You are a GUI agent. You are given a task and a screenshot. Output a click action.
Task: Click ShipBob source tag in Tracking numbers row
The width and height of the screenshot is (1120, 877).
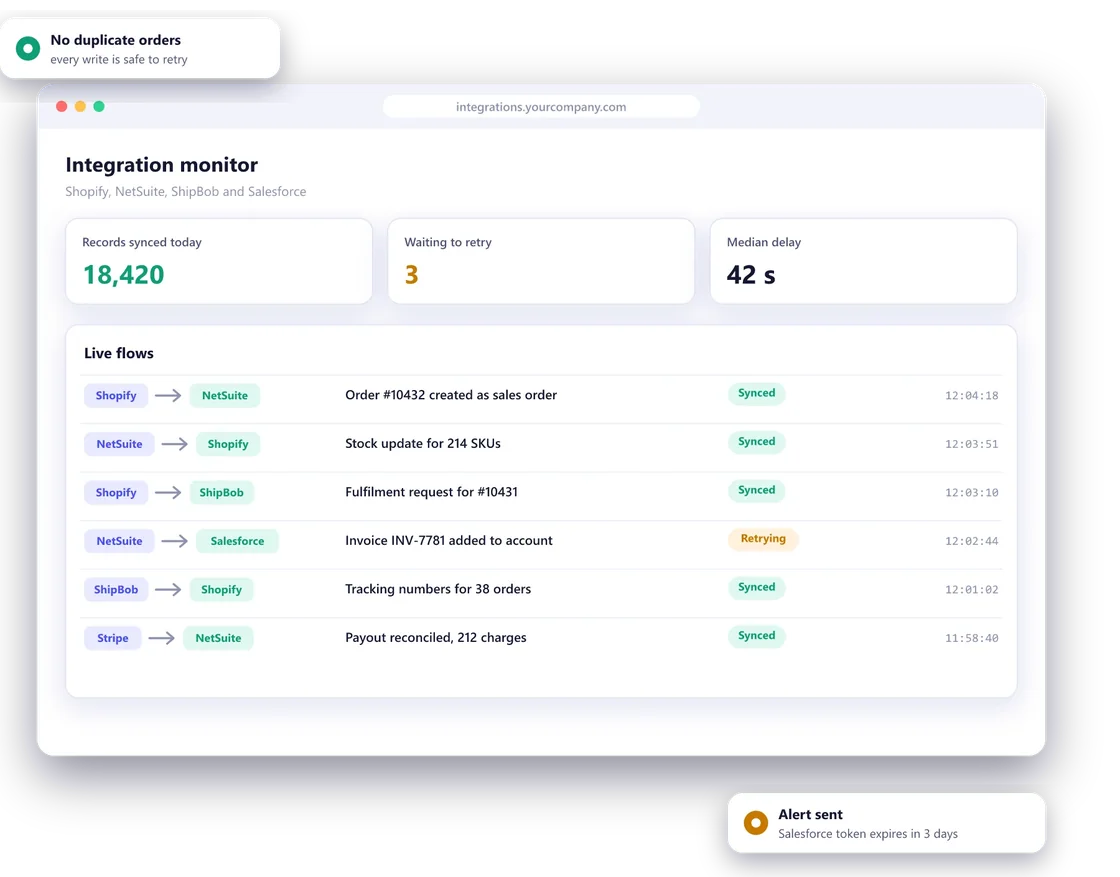(116, 590)
